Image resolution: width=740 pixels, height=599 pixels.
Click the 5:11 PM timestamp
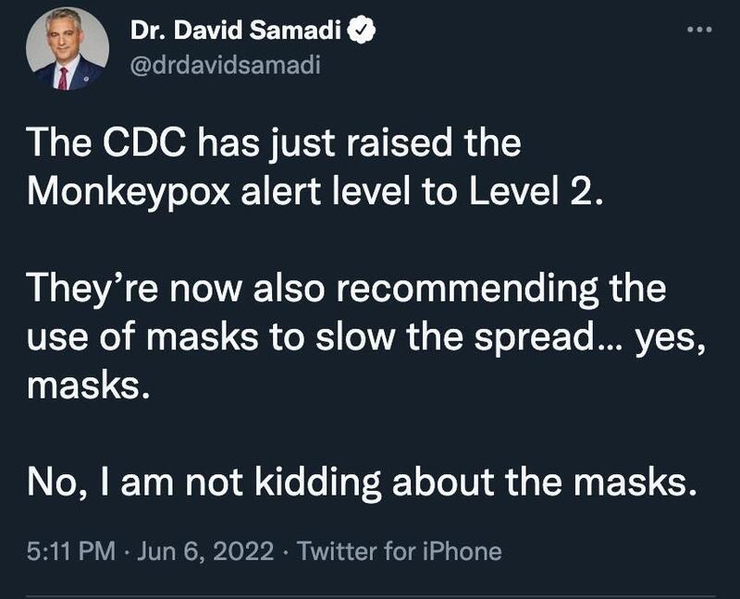71,551
